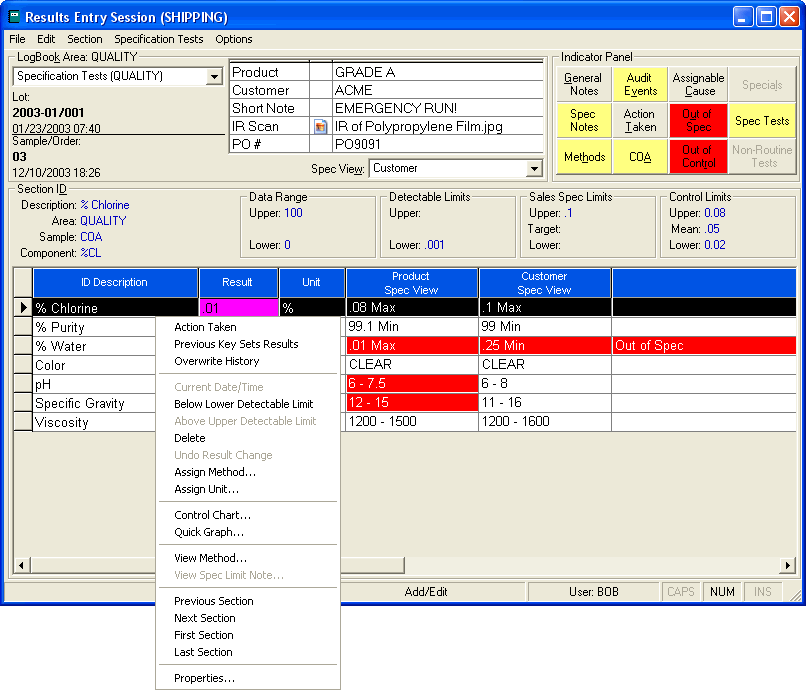This screenshot has width=806, height=690.
Task: Click the Out of Spec status cell
Action: point(704,346)
